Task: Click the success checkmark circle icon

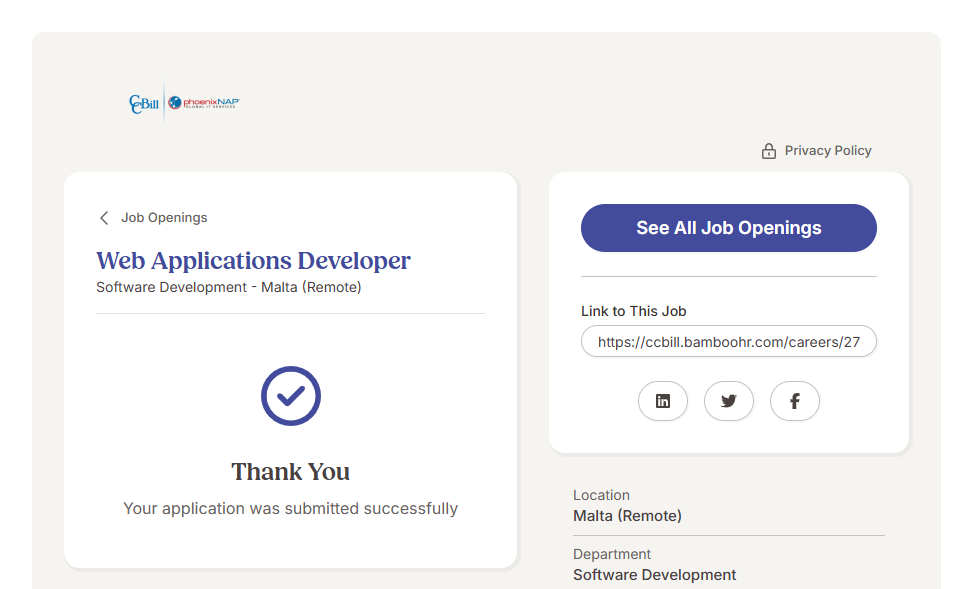Action: coord(291,396)
